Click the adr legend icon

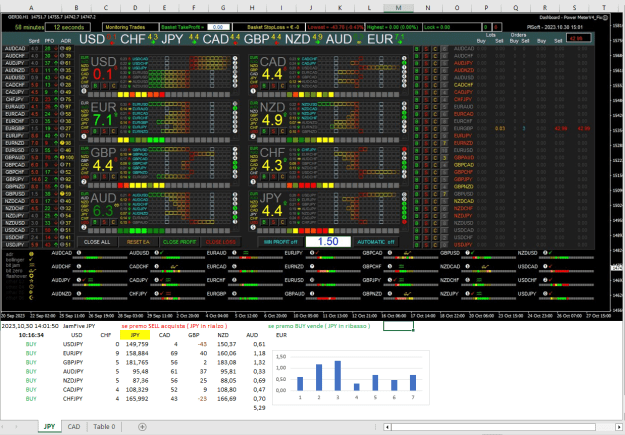[31, 254]
